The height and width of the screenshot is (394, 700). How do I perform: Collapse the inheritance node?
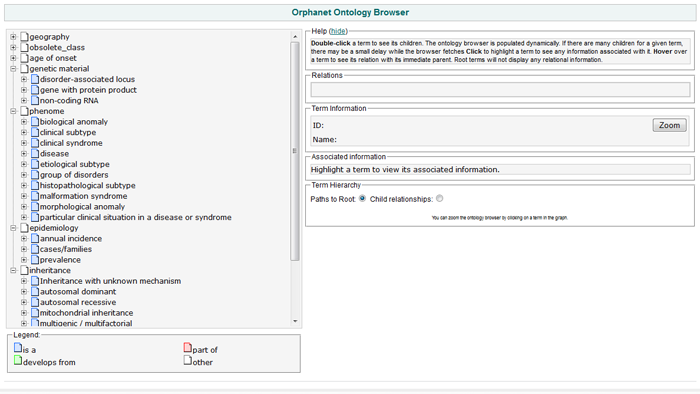point(13,270)
